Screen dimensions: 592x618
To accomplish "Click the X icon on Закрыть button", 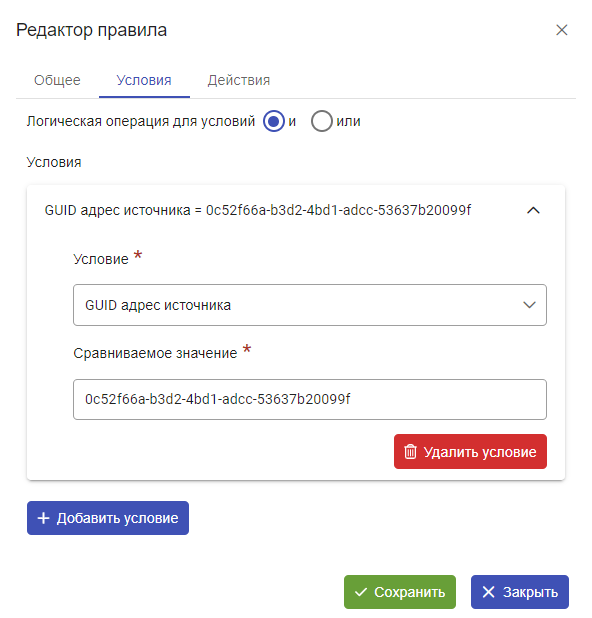I will [x=488, y=592].
